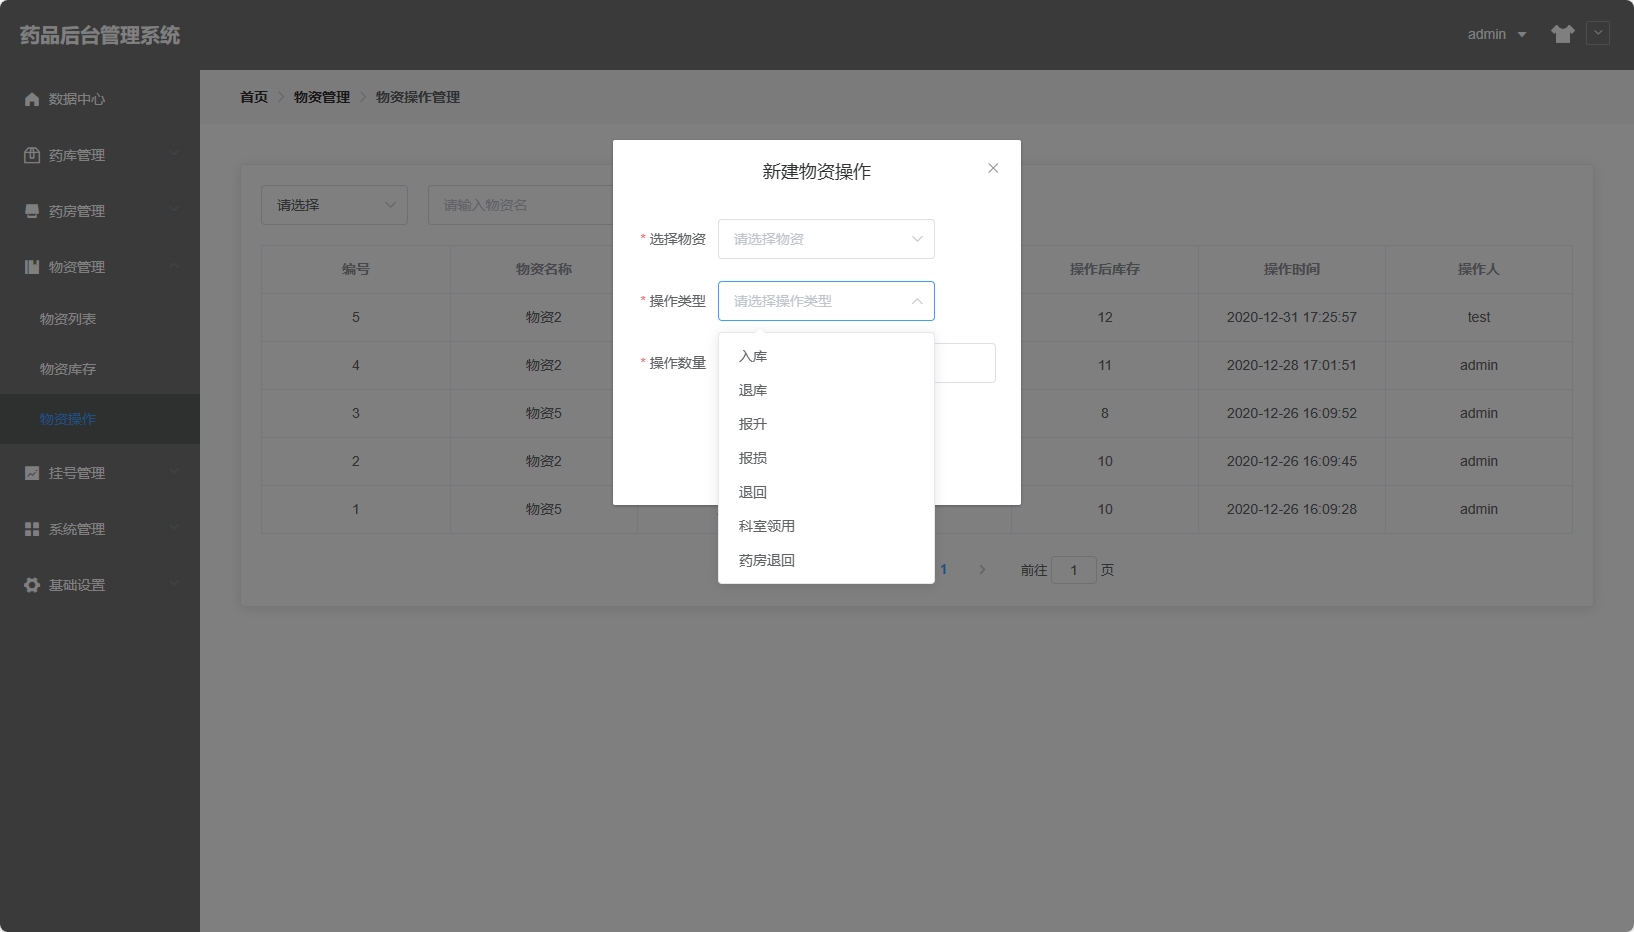
Task: Select 报升 operation type
Action: point(826,424)
